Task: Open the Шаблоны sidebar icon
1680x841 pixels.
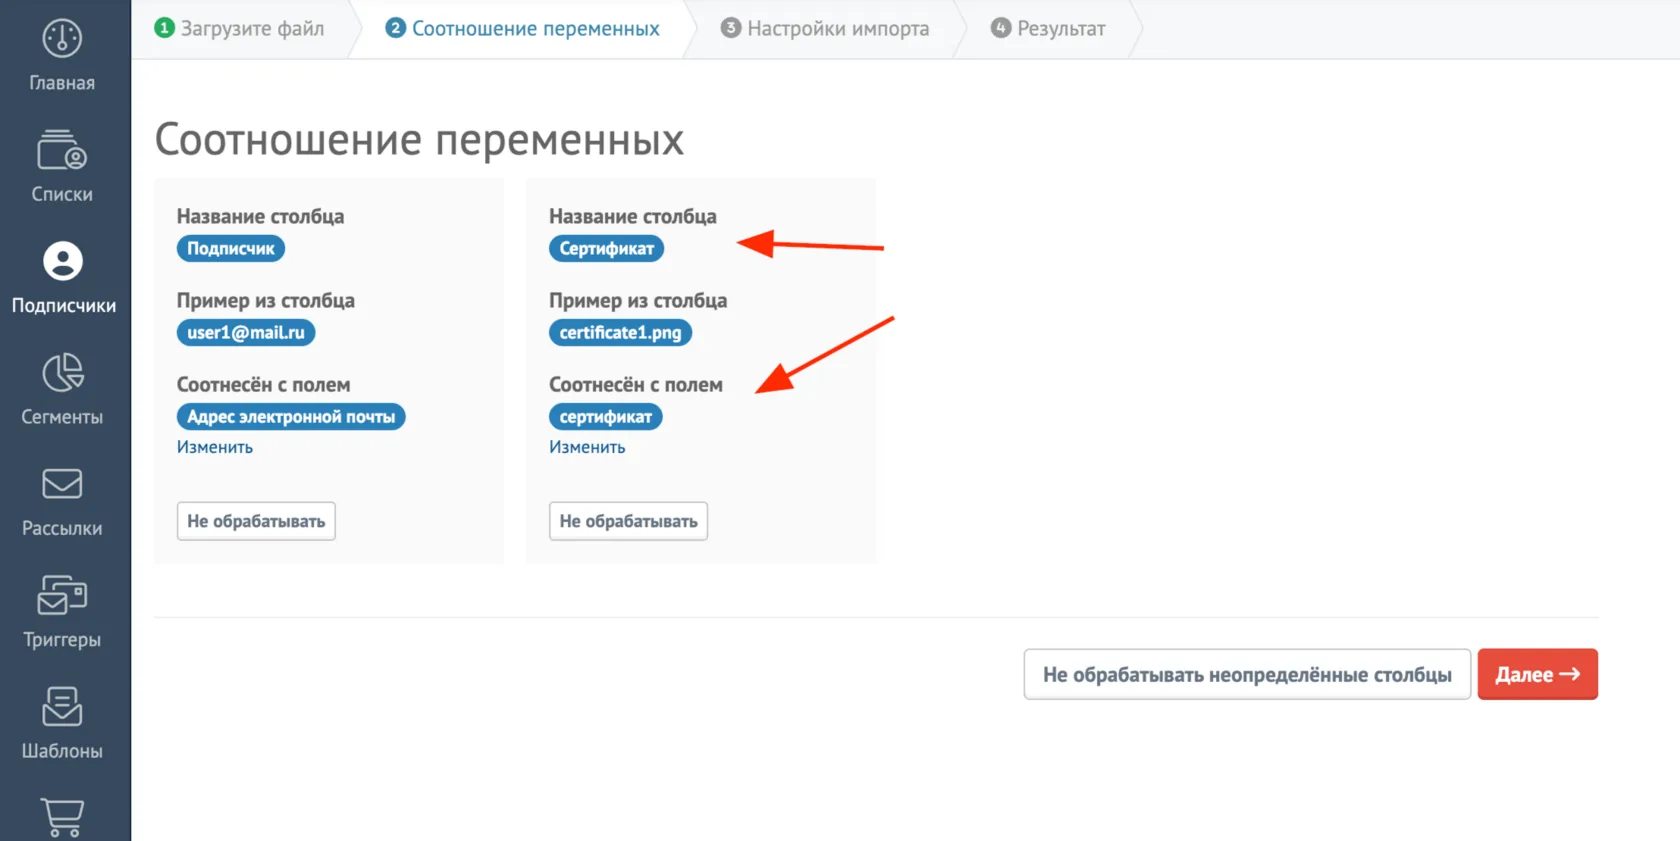Action: coord(62,706)
